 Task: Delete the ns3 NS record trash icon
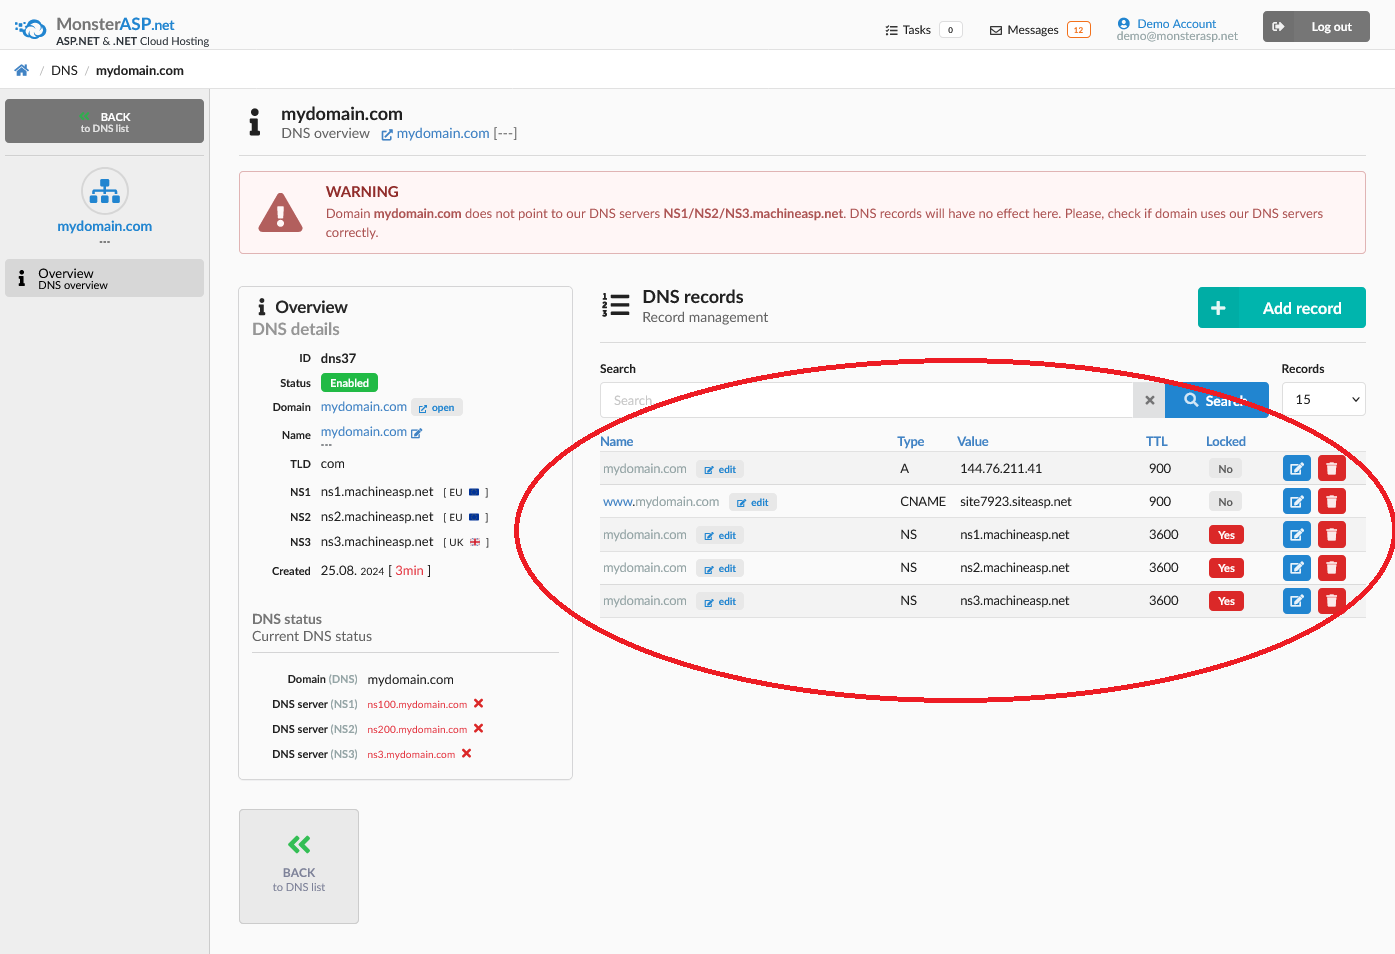[x=1331, y=600]
